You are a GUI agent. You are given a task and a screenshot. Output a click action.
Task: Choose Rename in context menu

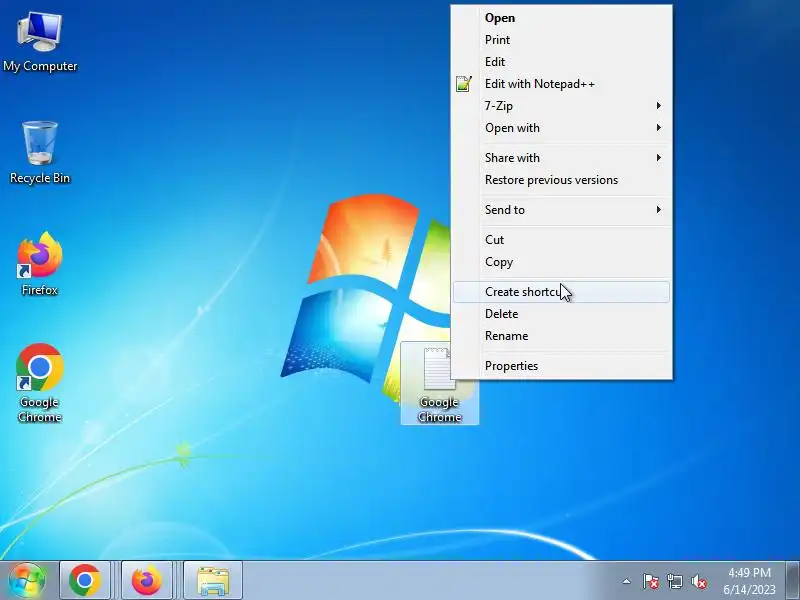[x=561, y=336]
